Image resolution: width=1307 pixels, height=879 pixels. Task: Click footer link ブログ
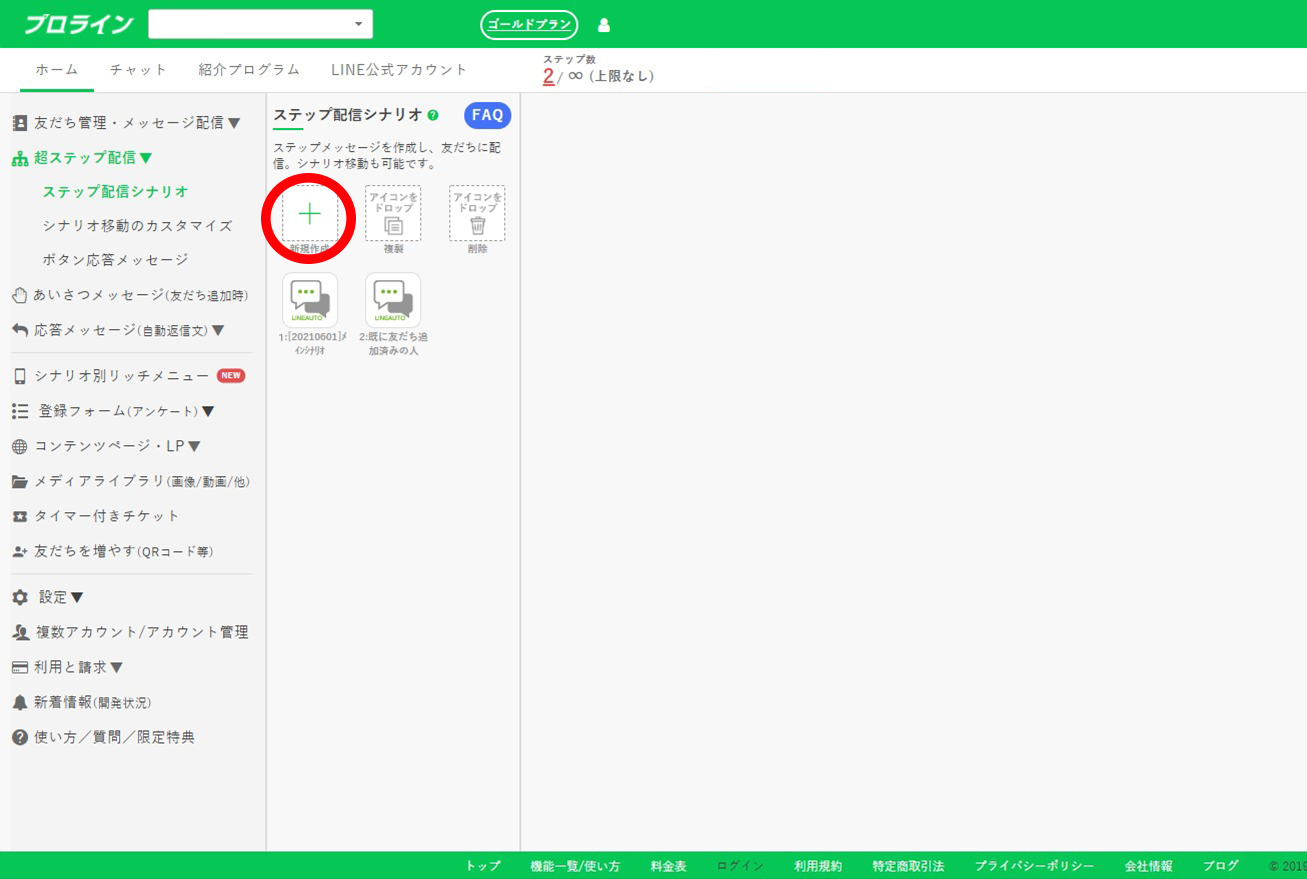pos(1220,866)
